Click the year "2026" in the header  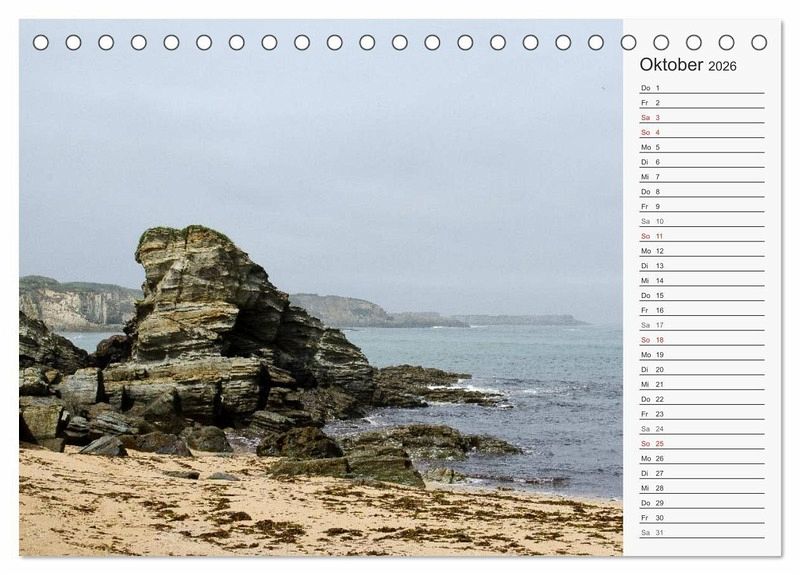(722, 66)
